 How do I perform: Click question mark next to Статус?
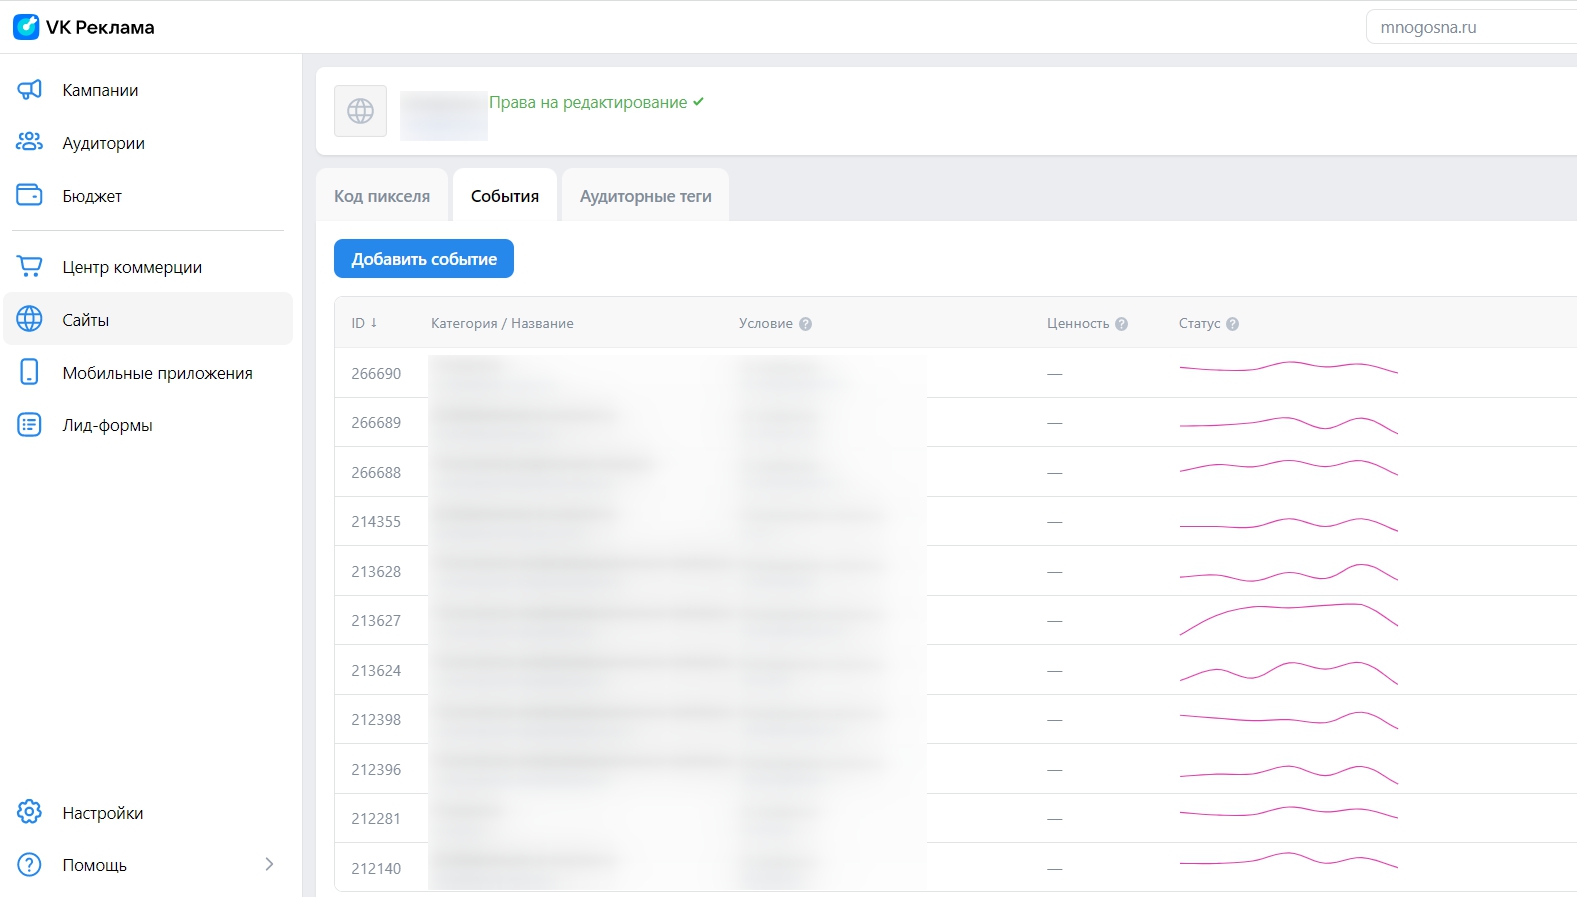coord(1232,324)
